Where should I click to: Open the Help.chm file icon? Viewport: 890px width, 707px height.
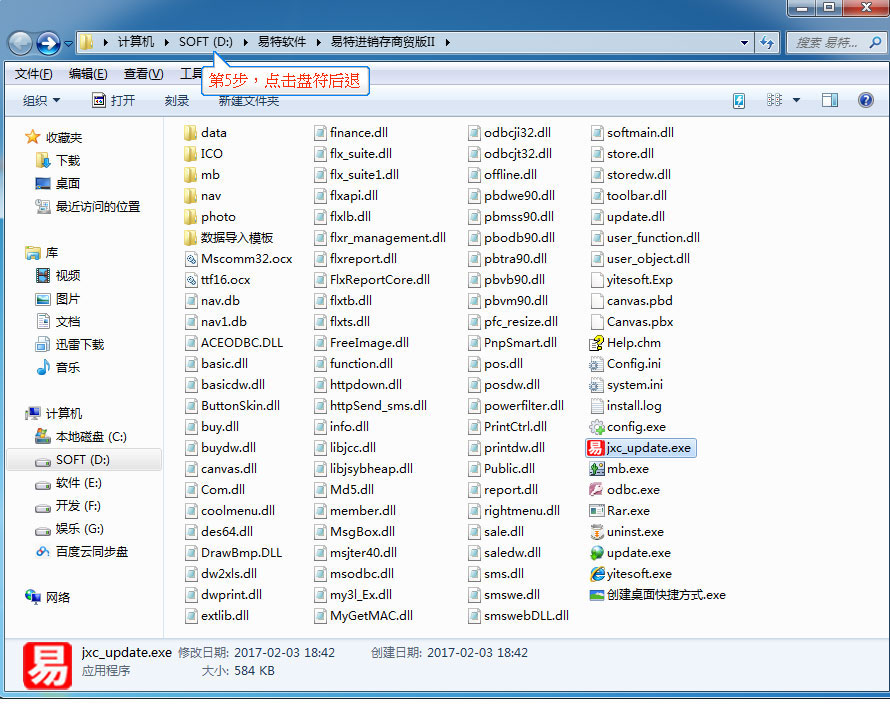coord(597,343)
